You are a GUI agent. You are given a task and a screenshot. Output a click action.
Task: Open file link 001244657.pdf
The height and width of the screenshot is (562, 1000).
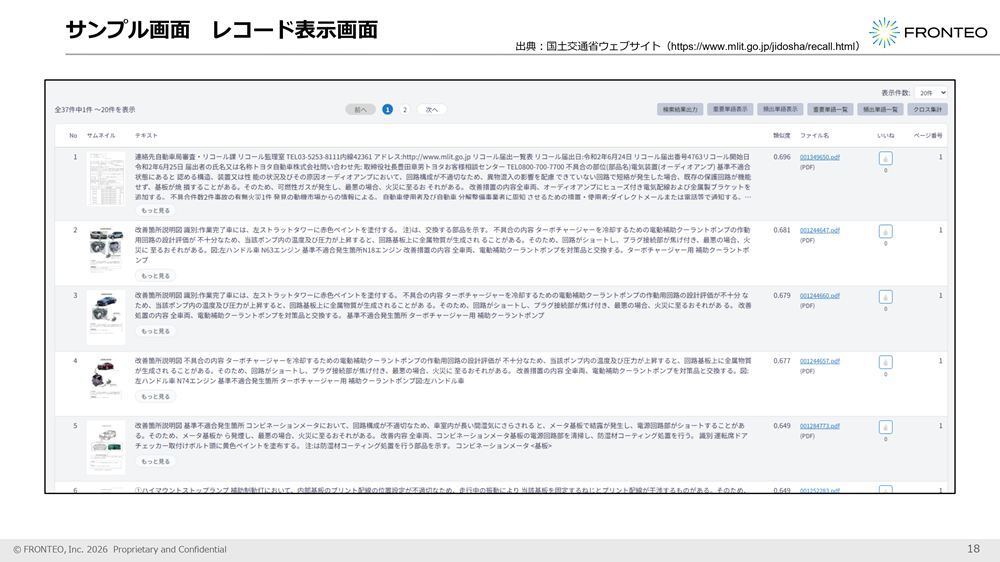coord(820,361)
